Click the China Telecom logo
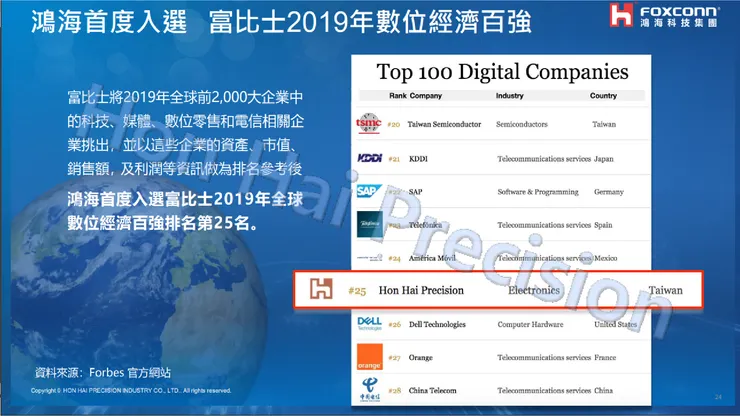 tap(370, 390)
